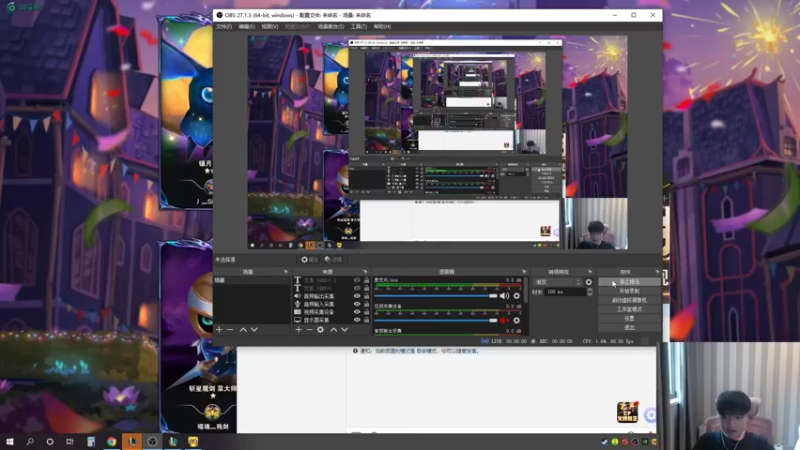800x450 pixels.
Task: Open the calculator app on the taskbar
Action: coord(91,441)
